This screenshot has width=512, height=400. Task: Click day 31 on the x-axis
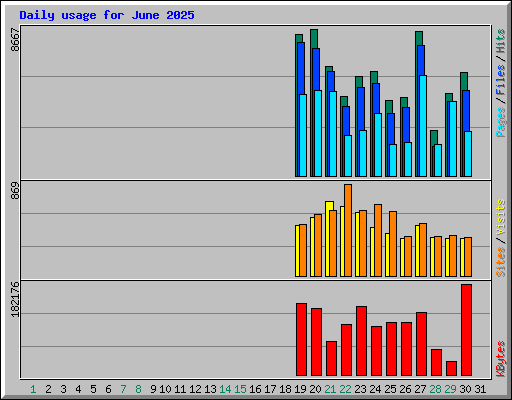[480, 389]
